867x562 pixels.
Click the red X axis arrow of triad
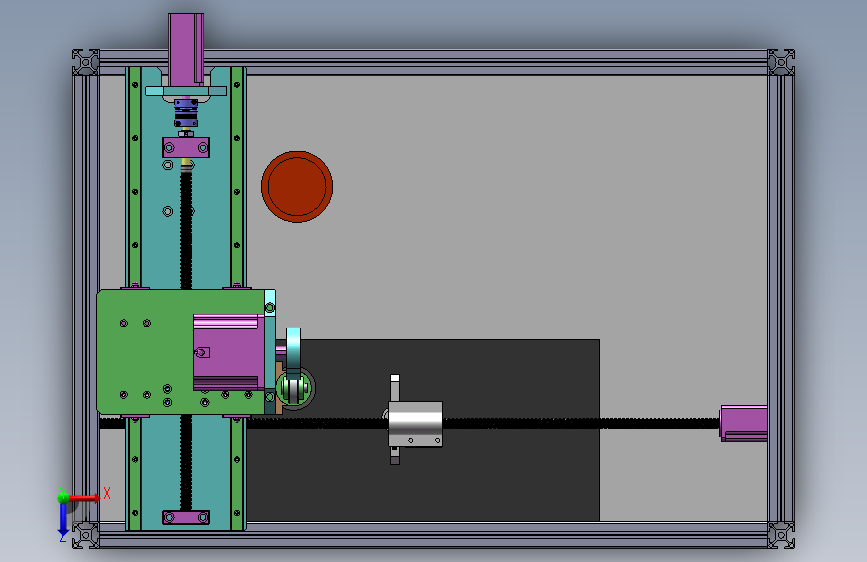84,498
